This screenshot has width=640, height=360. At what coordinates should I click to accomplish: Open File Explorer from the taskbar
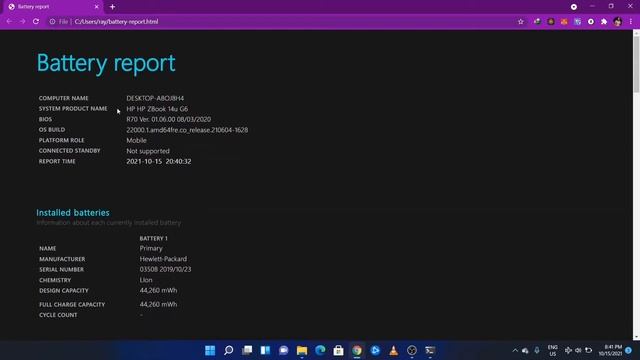pyautogui.click(x=302, y=350)
